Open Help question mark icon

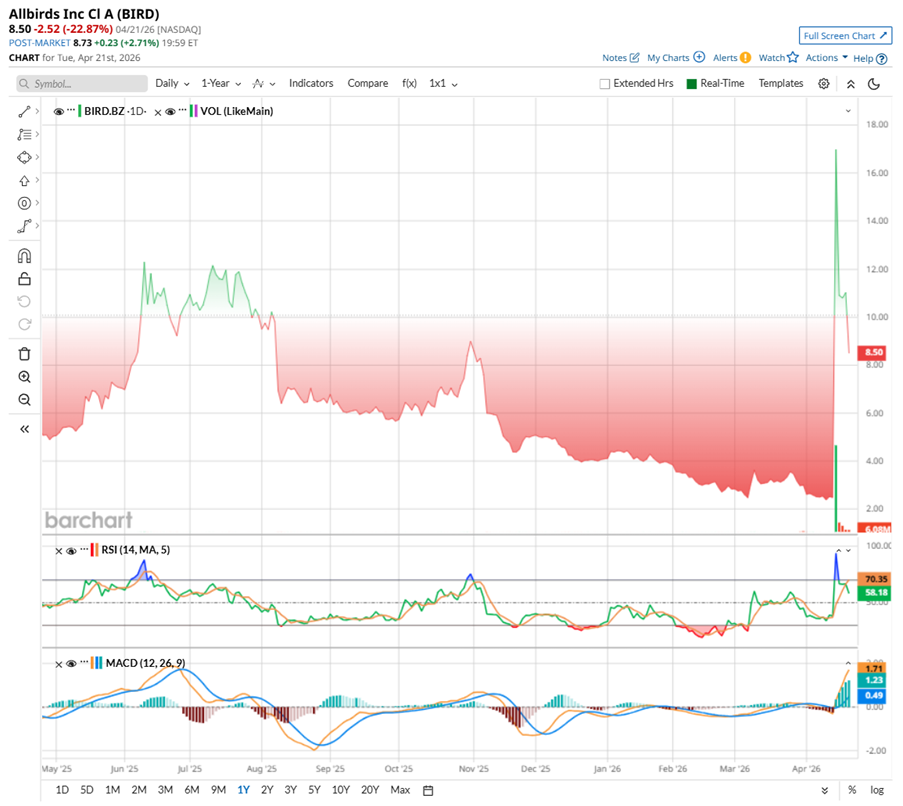(881, 59)
